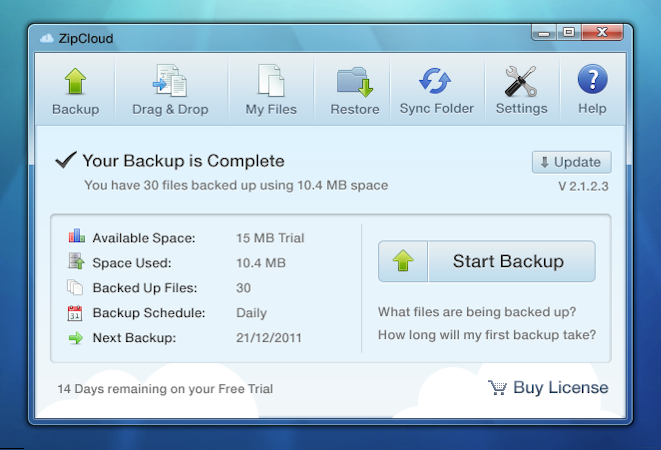Click the 'Space Used:' label
661x450 pixels.
pos(132,263)
